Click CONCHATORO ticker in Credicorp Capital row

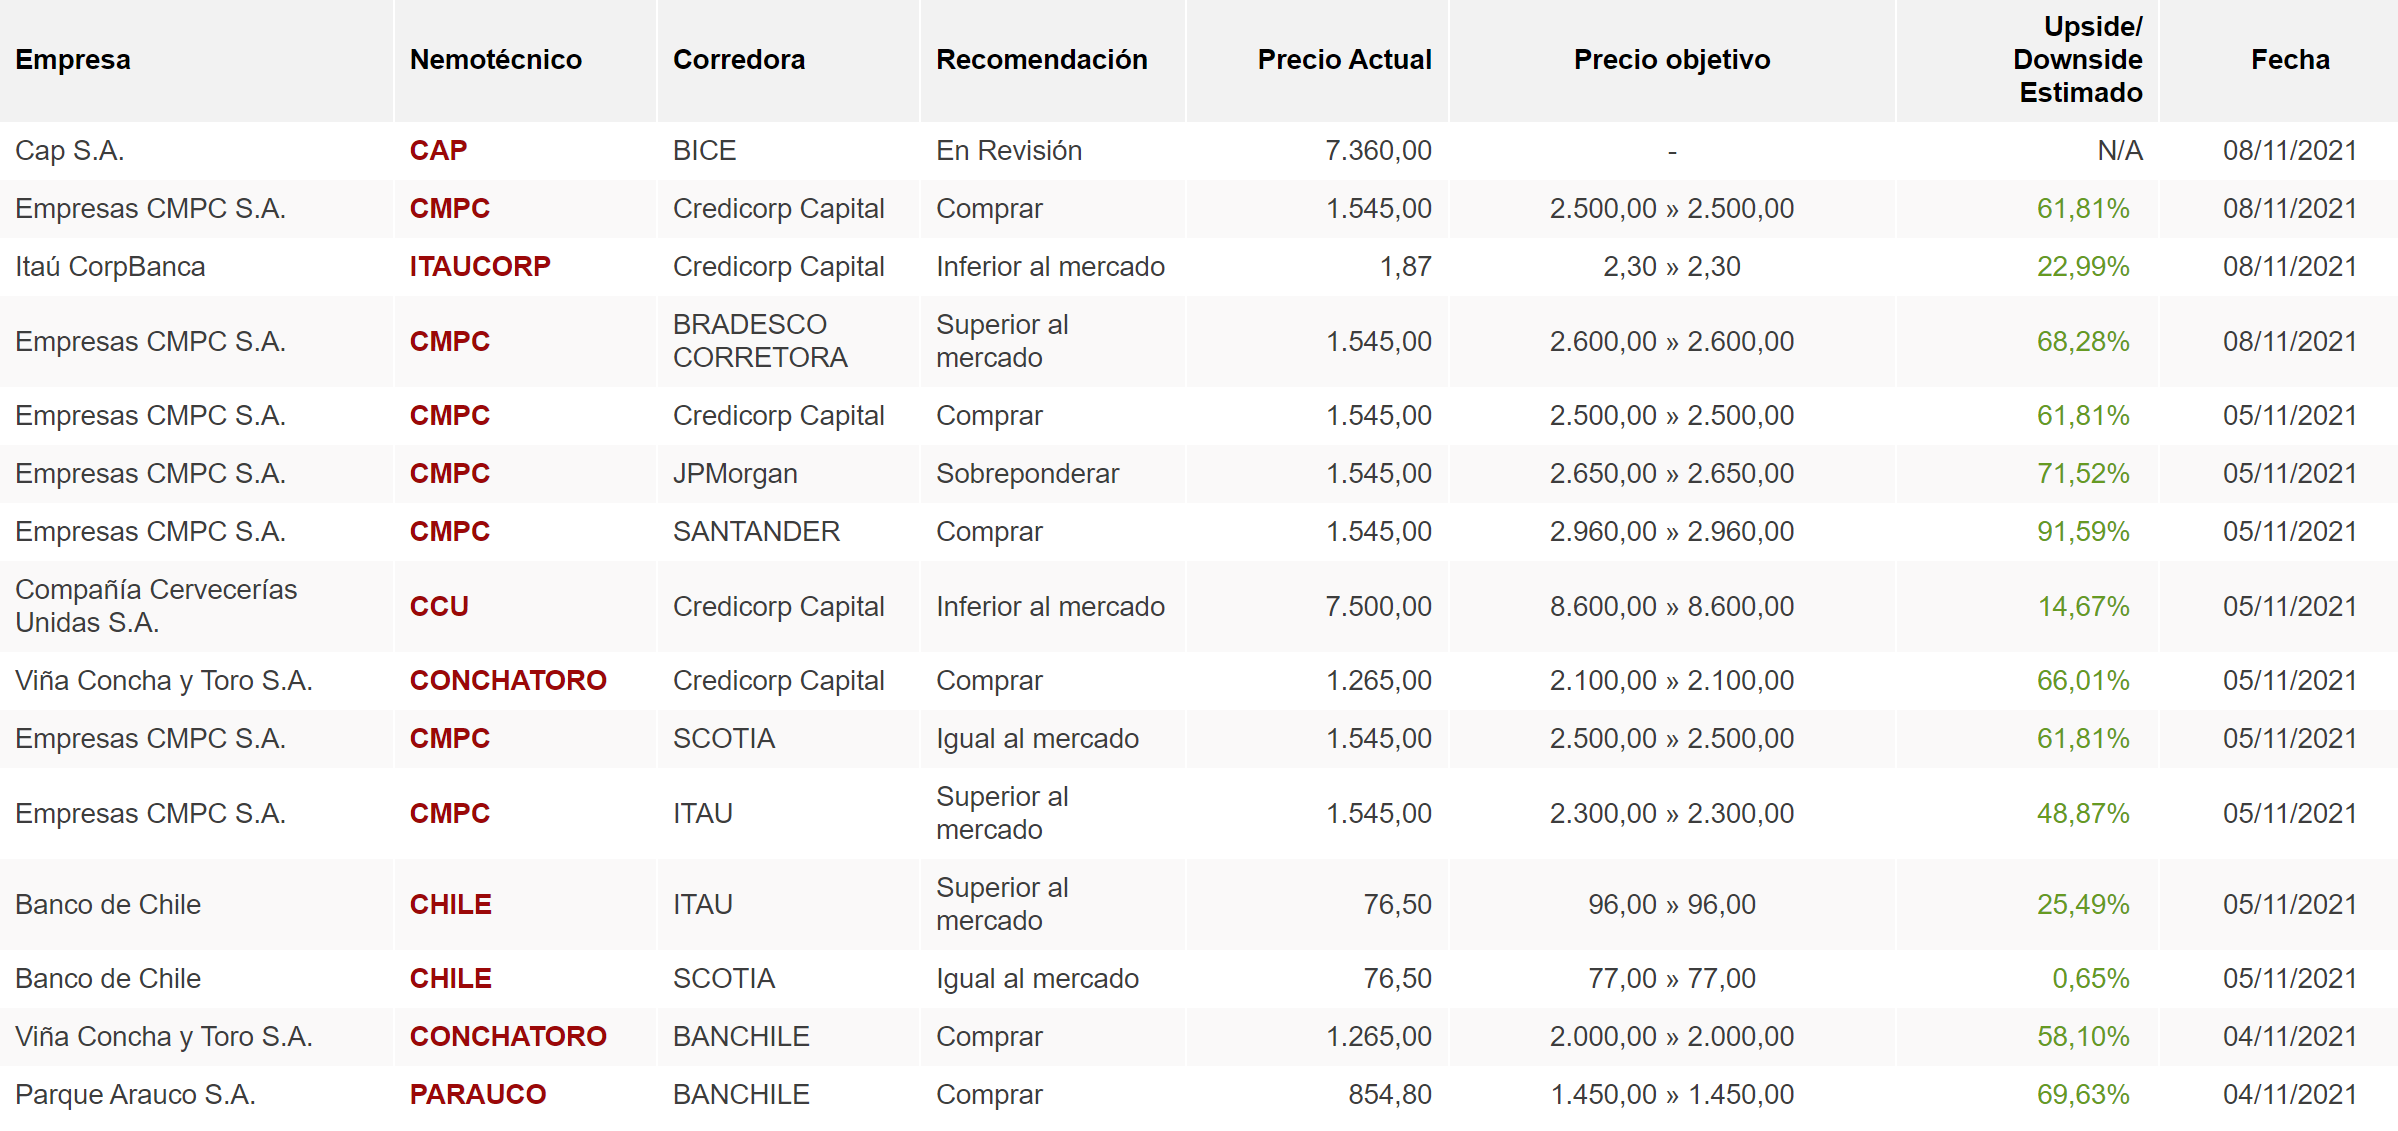(508, 681)
